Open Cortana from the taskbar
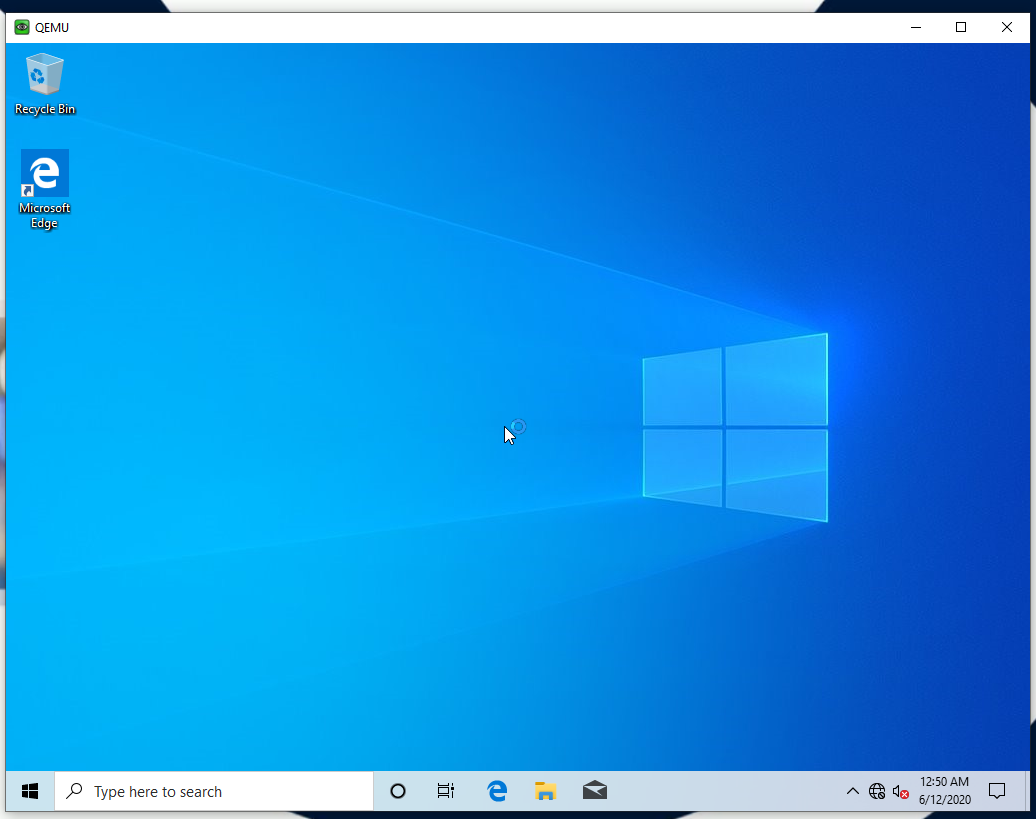 (398, 791)
